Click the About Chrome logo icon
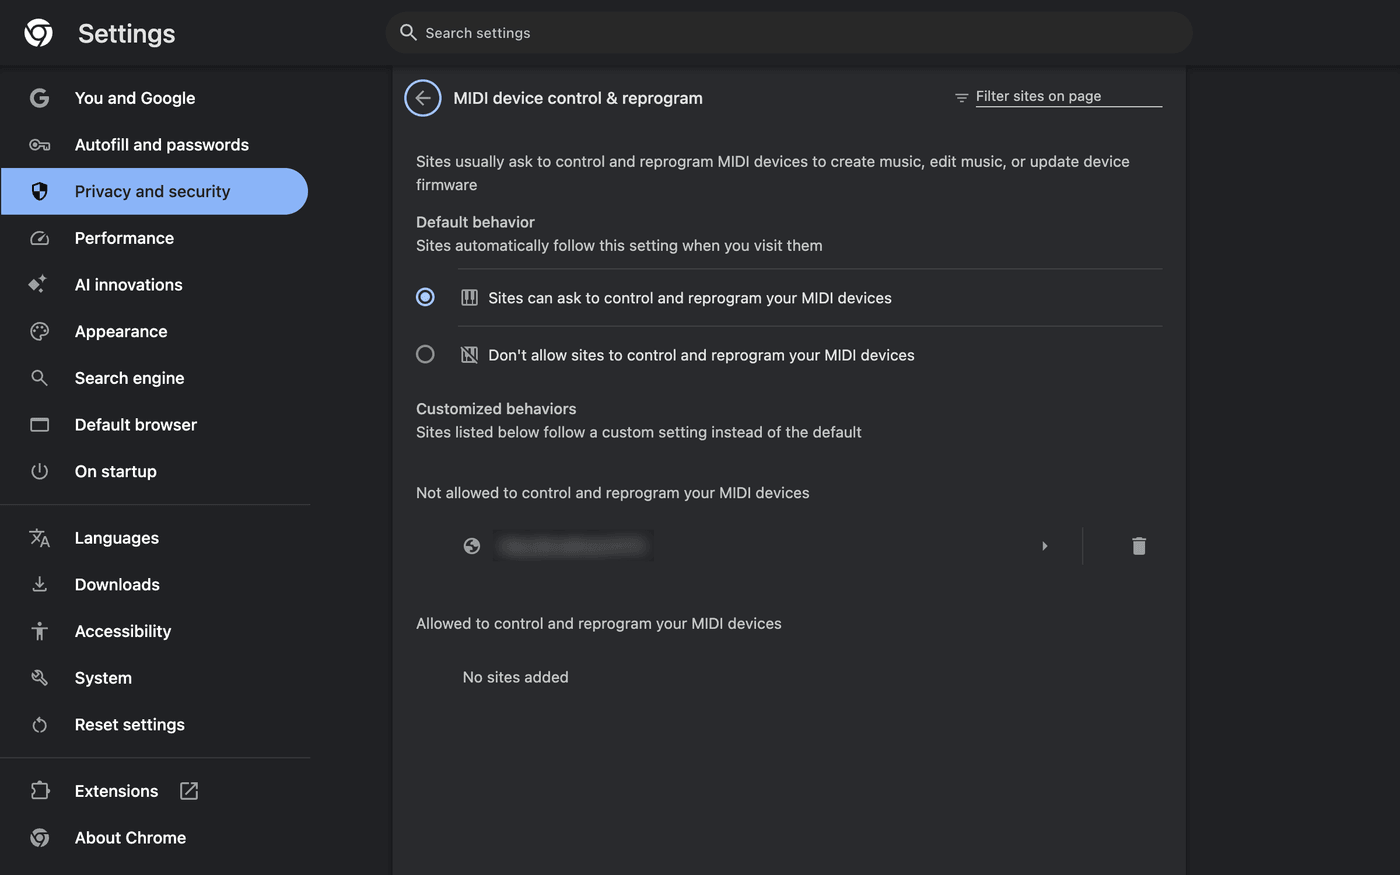Image resolution: width=1400 pixels, height=875 pixels. (39, 838)
